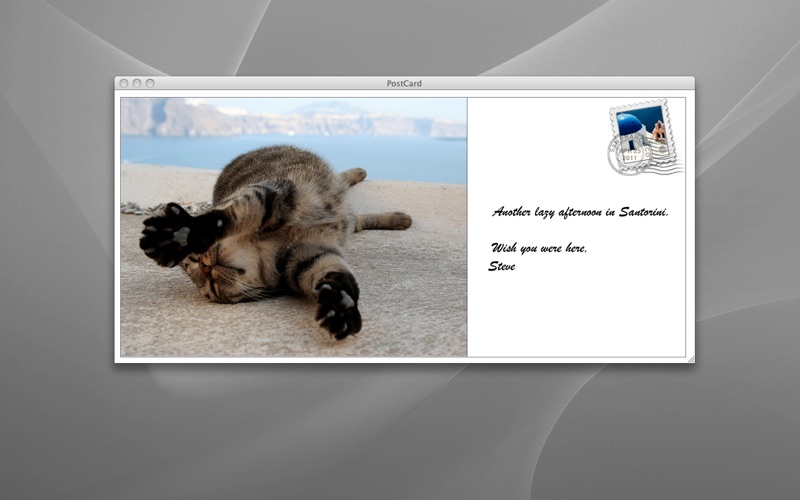
Task: Click the empty area below the signature
Action: tap(575, 315)
